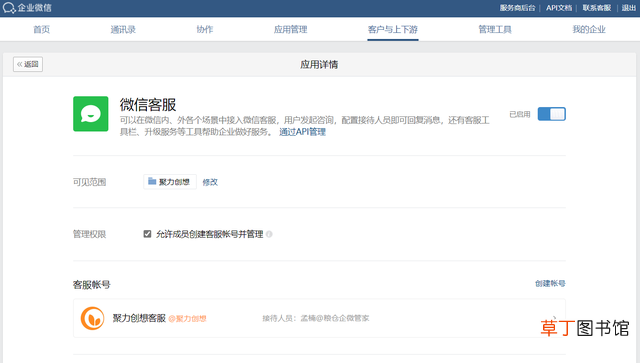Click 退出 to log out
Image resolution: width=640 pixels, height=363 pixels.
[629, 8]
